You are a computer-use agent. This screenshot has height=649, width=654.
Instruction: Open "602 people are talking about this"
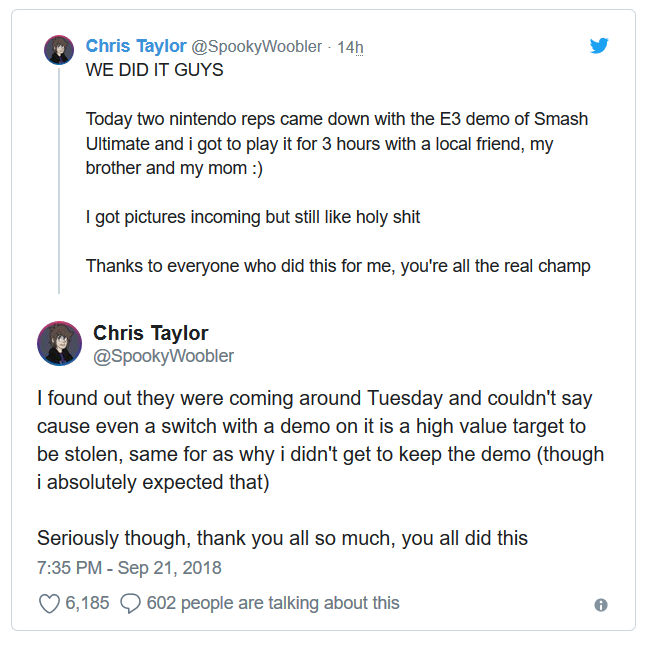273,603
